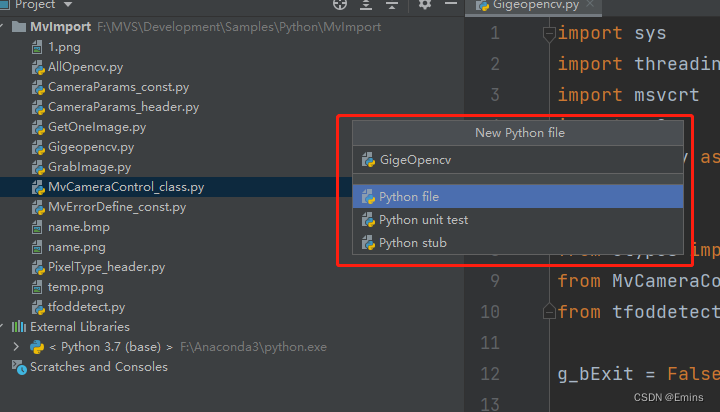Select GrabImage.py file
The height and width of the screenshot is (412, 720).
pyautogui.click(x=90, y=167)
